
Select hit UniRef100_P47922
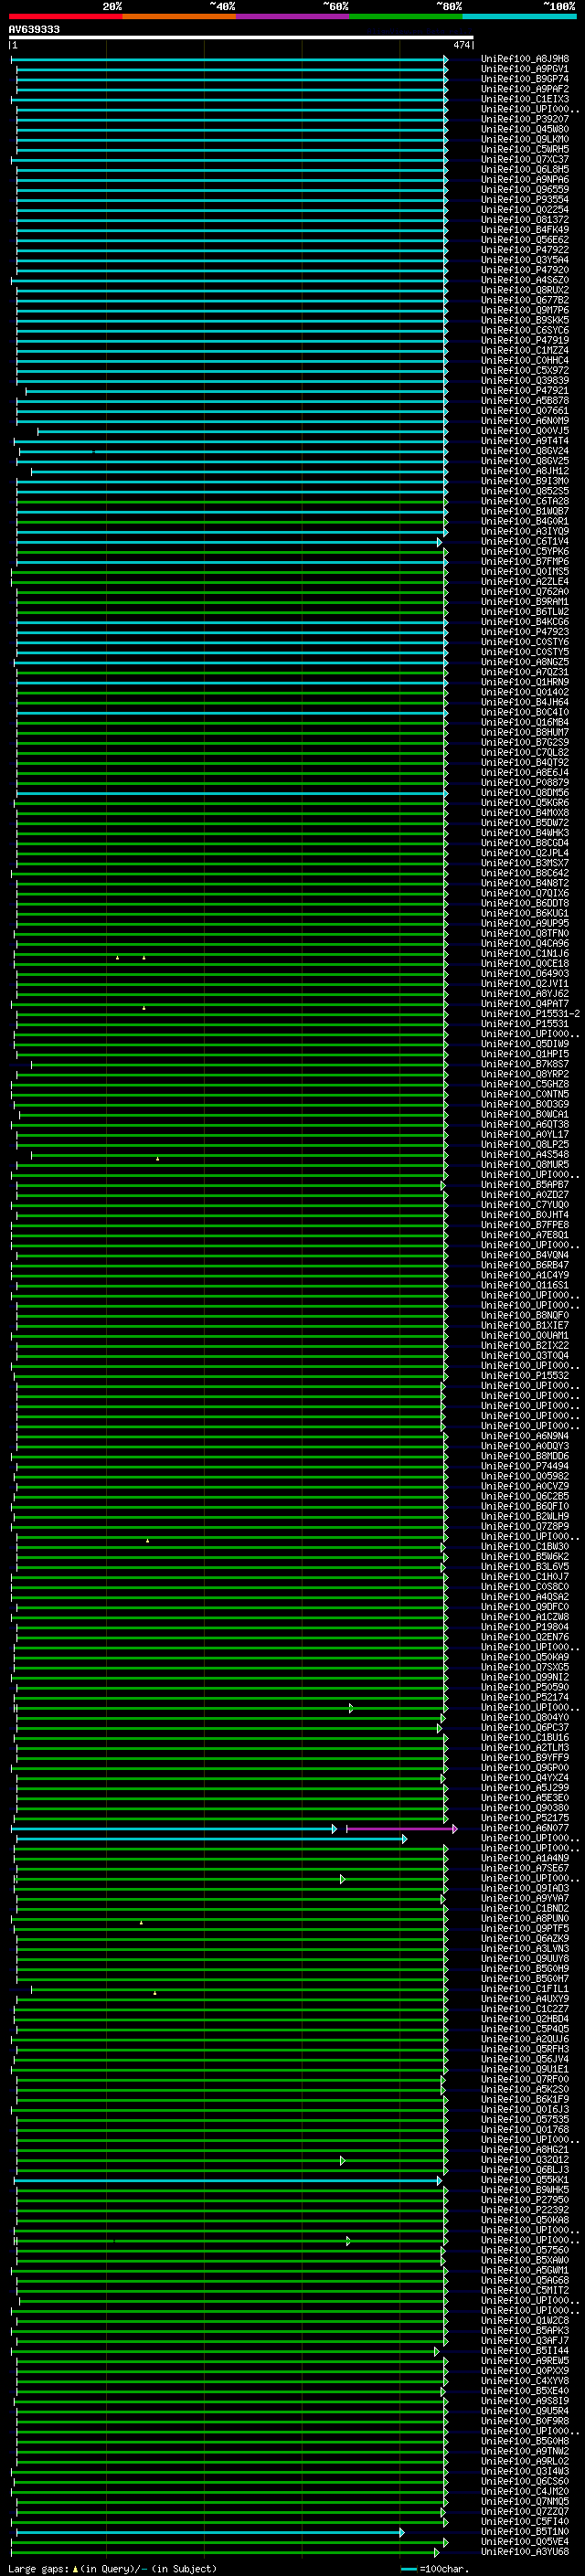(525, 250)
